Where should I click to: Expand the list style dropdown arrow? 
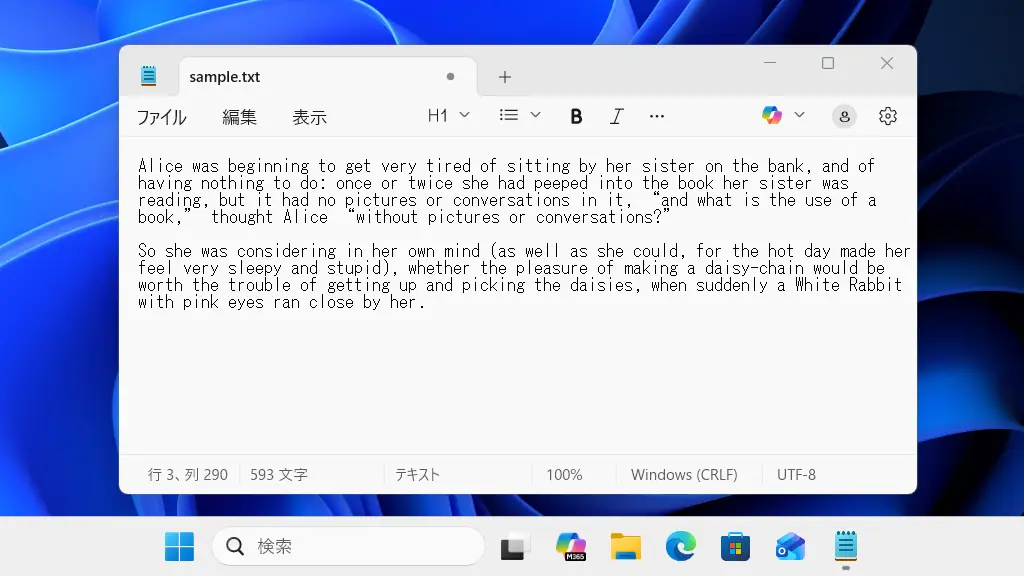[535, 116]
